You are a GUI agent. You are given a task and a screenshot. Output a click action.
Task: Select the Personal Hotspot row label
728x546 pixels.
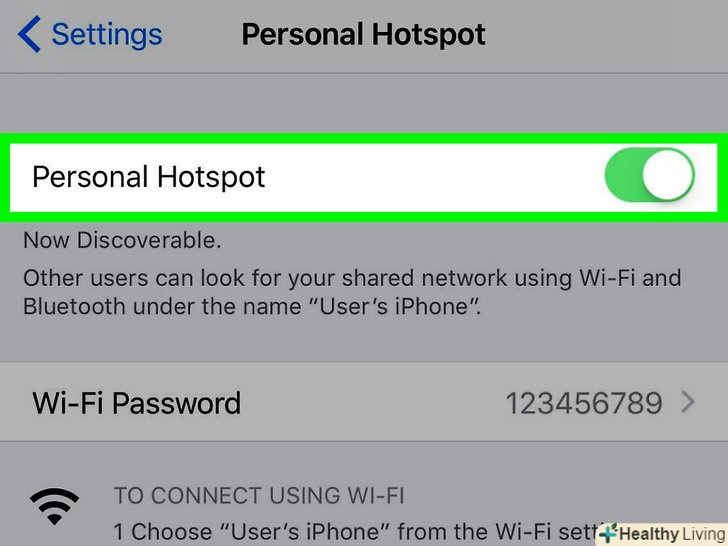149,177
